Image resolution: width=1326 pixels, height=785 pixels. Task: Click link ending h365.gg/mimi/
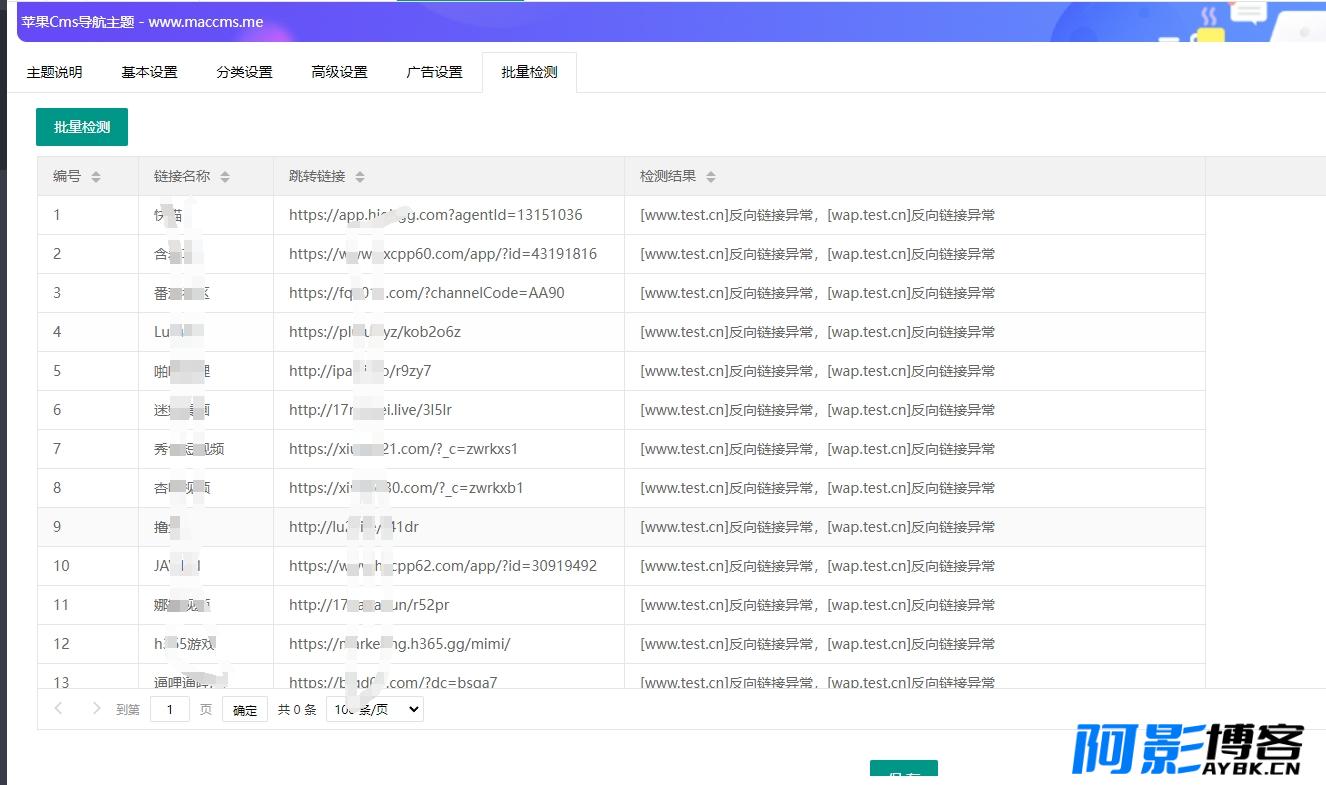coord(400,644)
